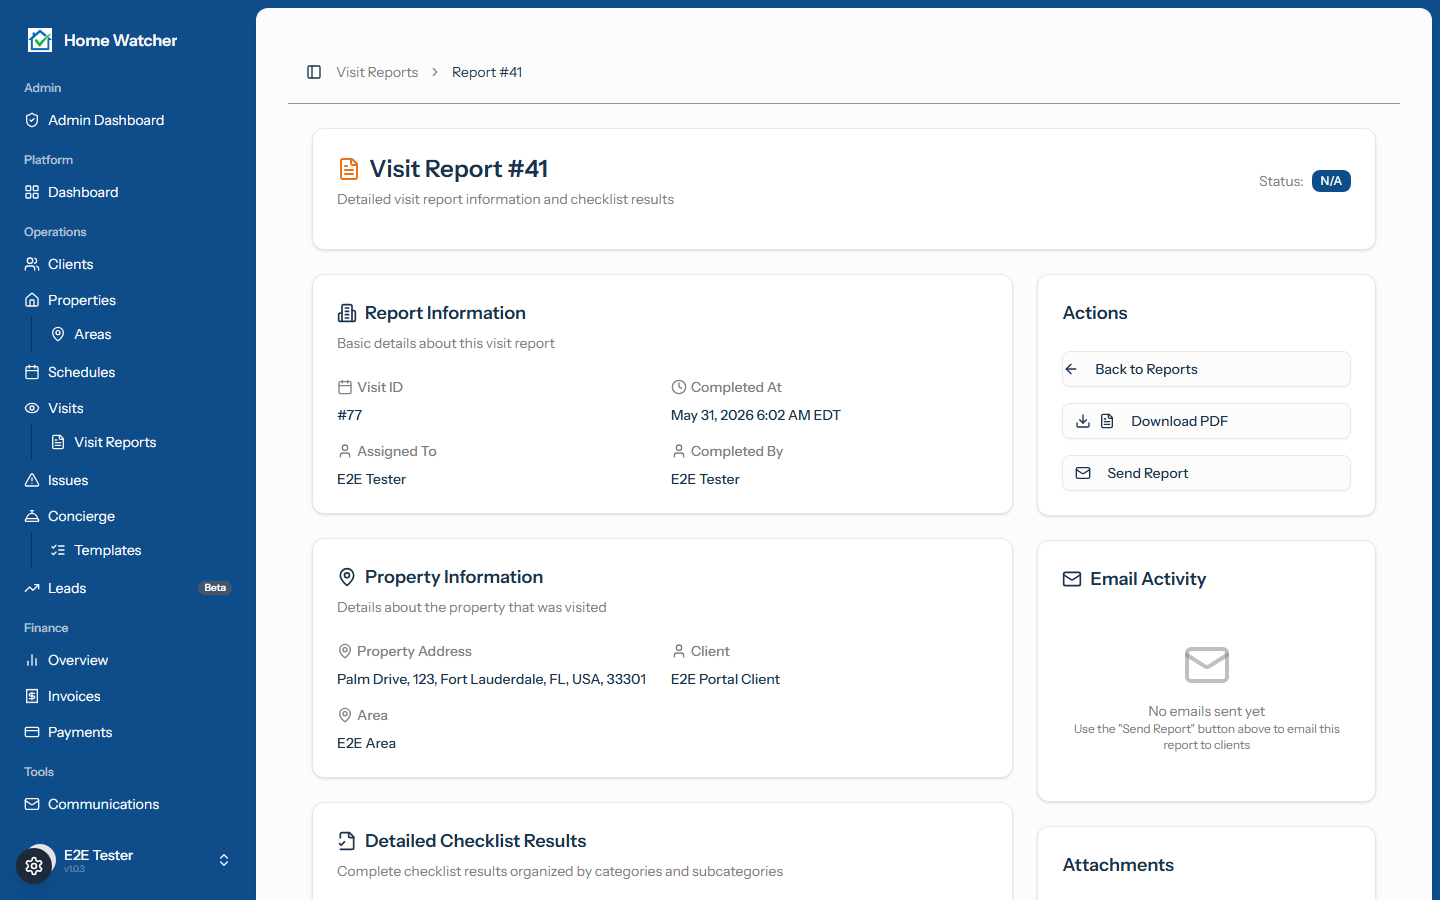
Task: Open Schedules in sidebar
Action: 128,372
